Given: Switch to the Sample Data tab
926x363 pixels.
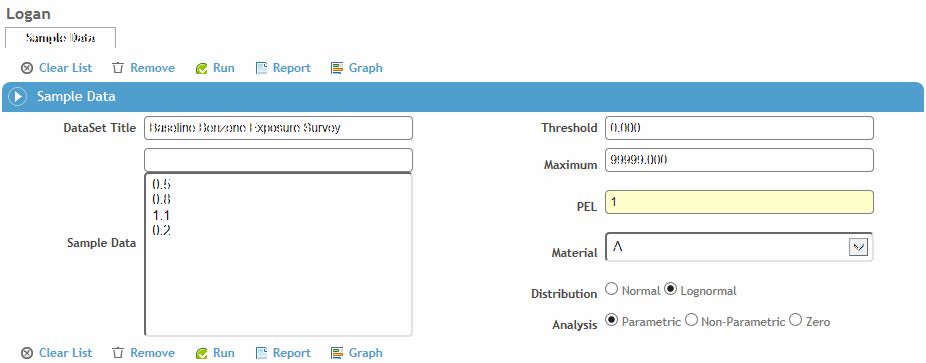Looking at the screenshot, I should pos(60,38).
